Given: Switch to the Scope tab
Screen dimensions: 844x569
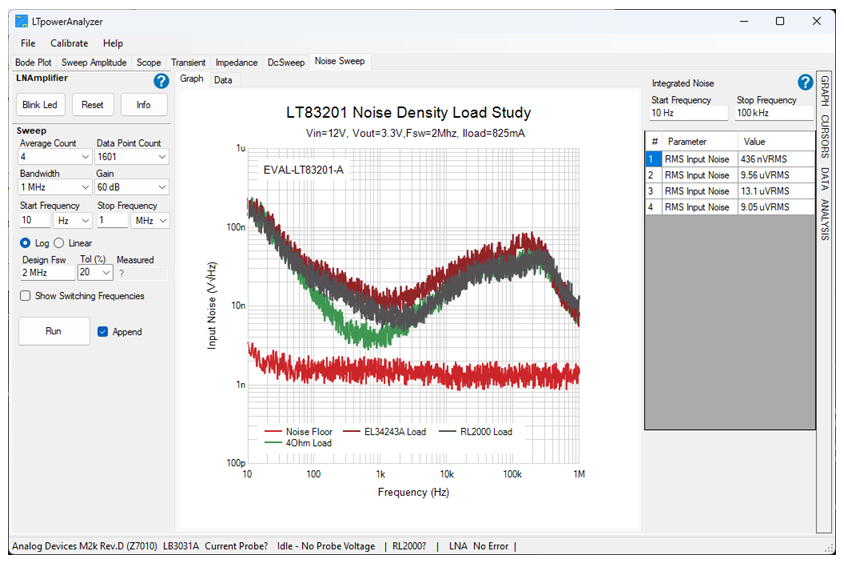Looking at the screenshot, I should [x=149, y=62].
